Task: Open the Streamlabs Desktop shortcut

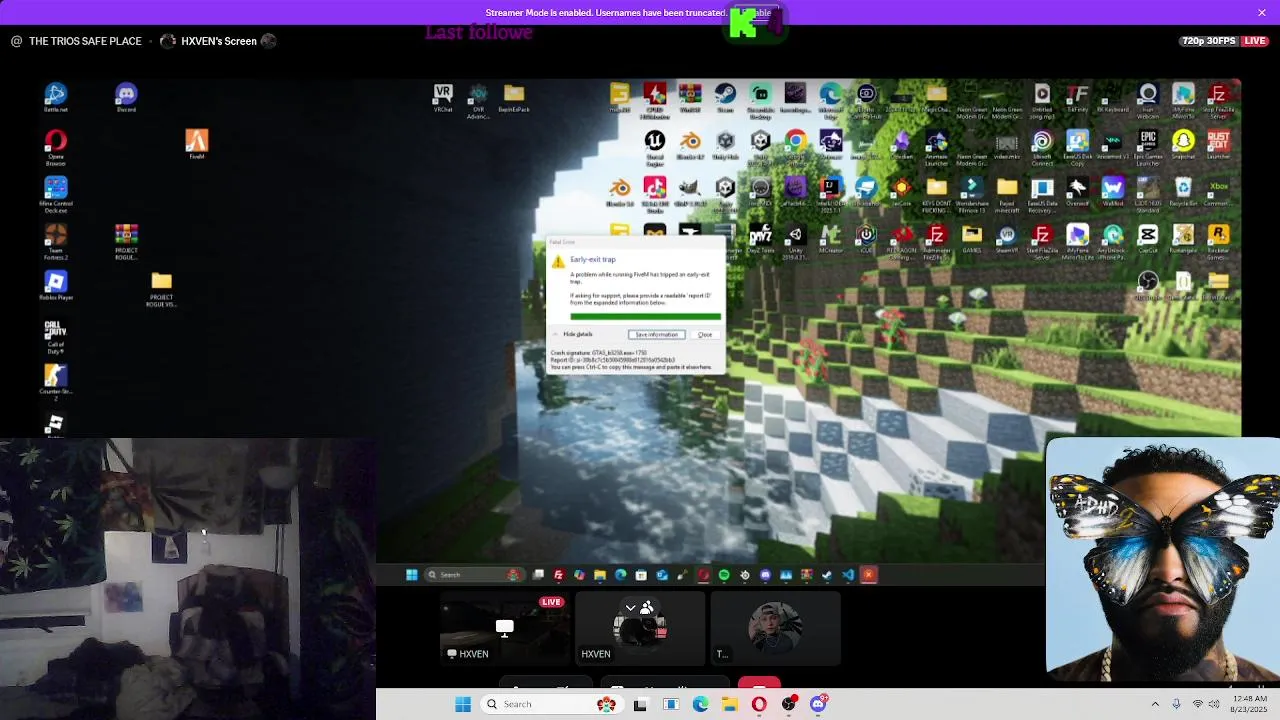Action: click(760, 99)
